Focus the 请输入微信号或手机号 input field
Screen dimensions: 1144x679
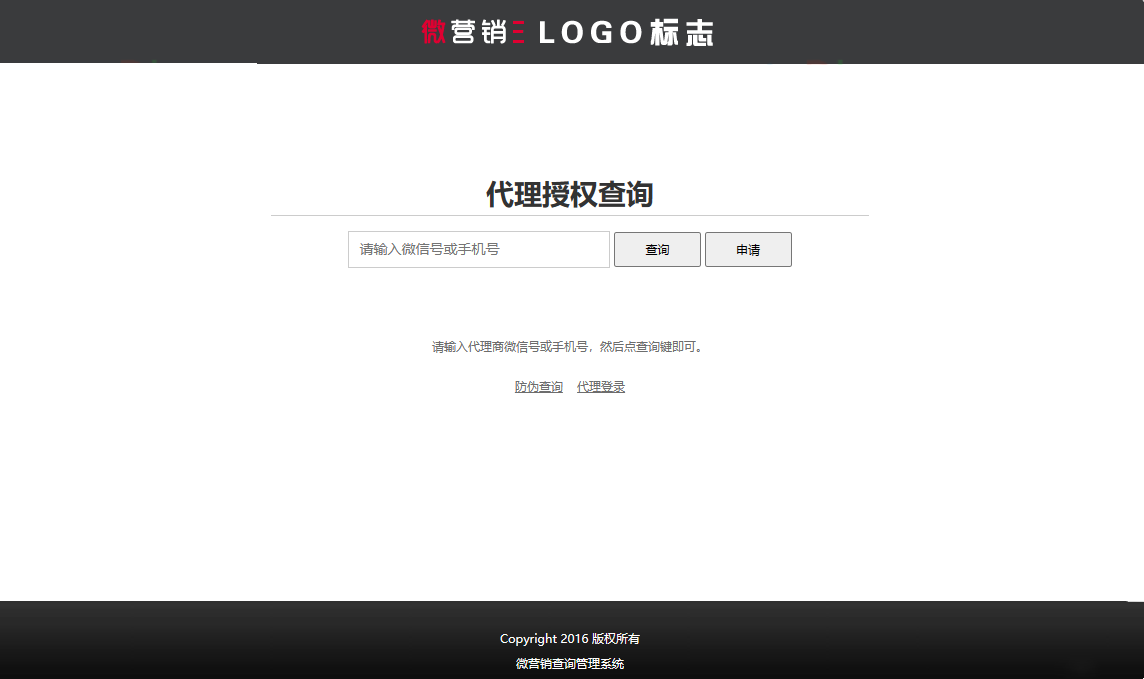click(x=479, y=249)
